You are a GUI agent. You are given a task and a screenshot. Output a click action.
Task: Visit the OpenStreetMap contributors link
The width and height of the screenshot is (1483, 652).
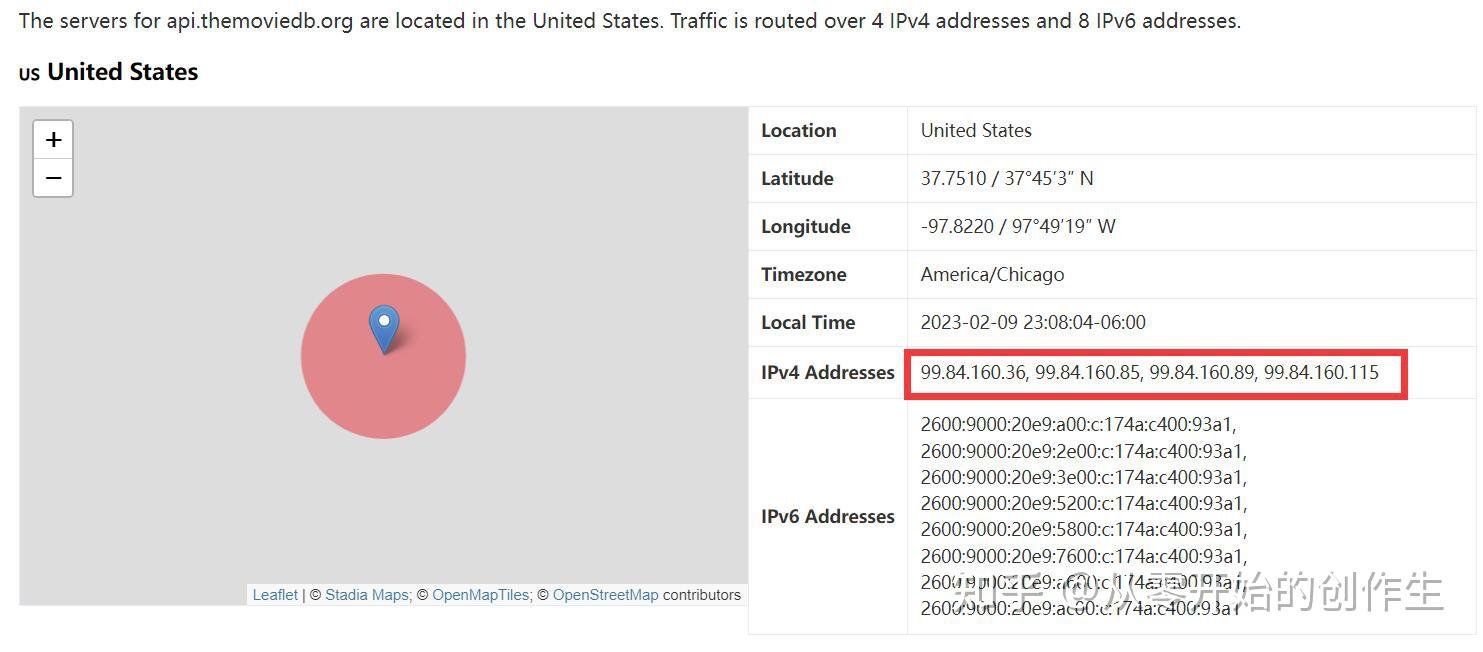[x=605, y=595]
